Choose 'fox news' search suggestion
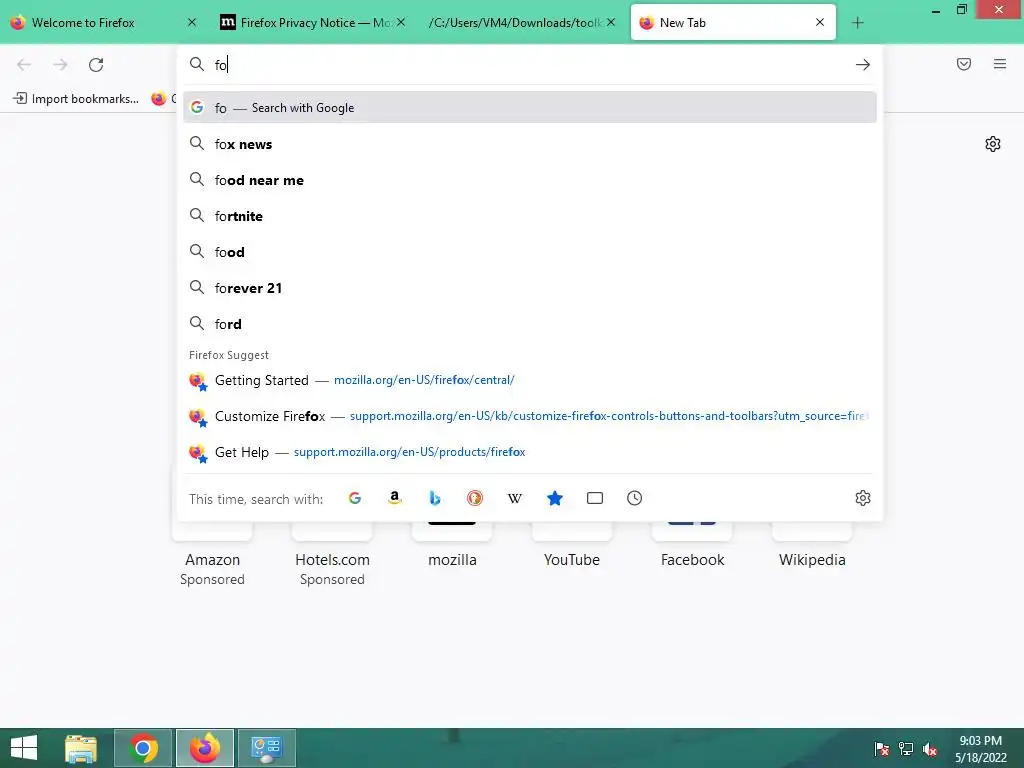 (x=530, y=144)
